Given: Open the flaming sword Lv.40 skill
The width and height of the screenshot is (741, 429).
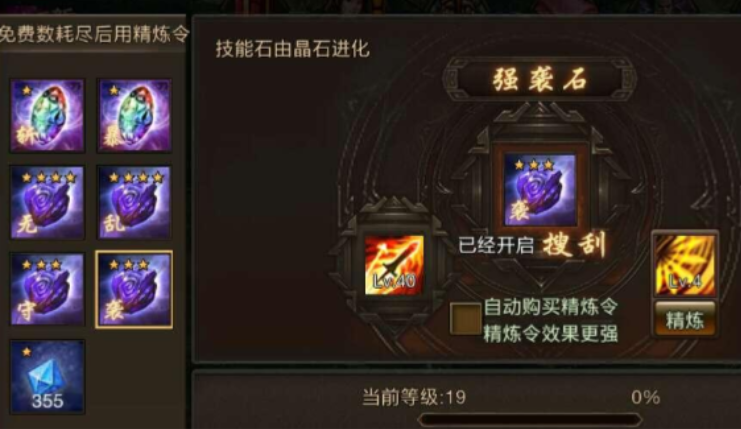Looking at the screenshot, I should [394, 266].
